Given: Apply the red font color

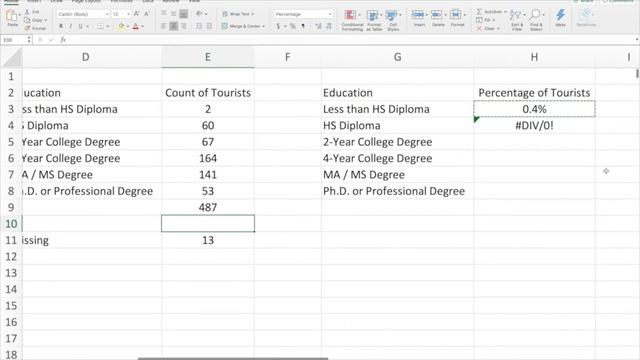Looking at the screenshot, I should point(136,26).
